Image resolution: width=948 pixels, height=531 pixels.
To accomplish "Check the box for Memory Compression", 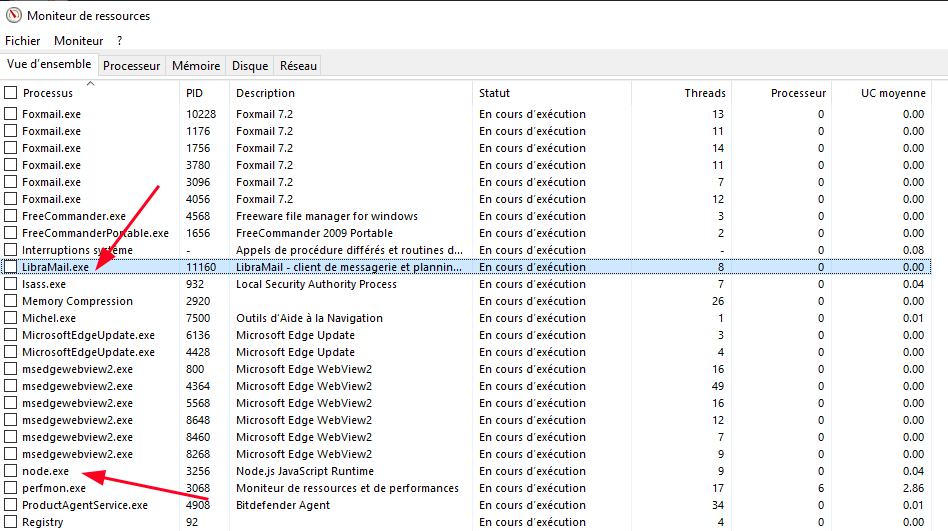I will 10,301.
